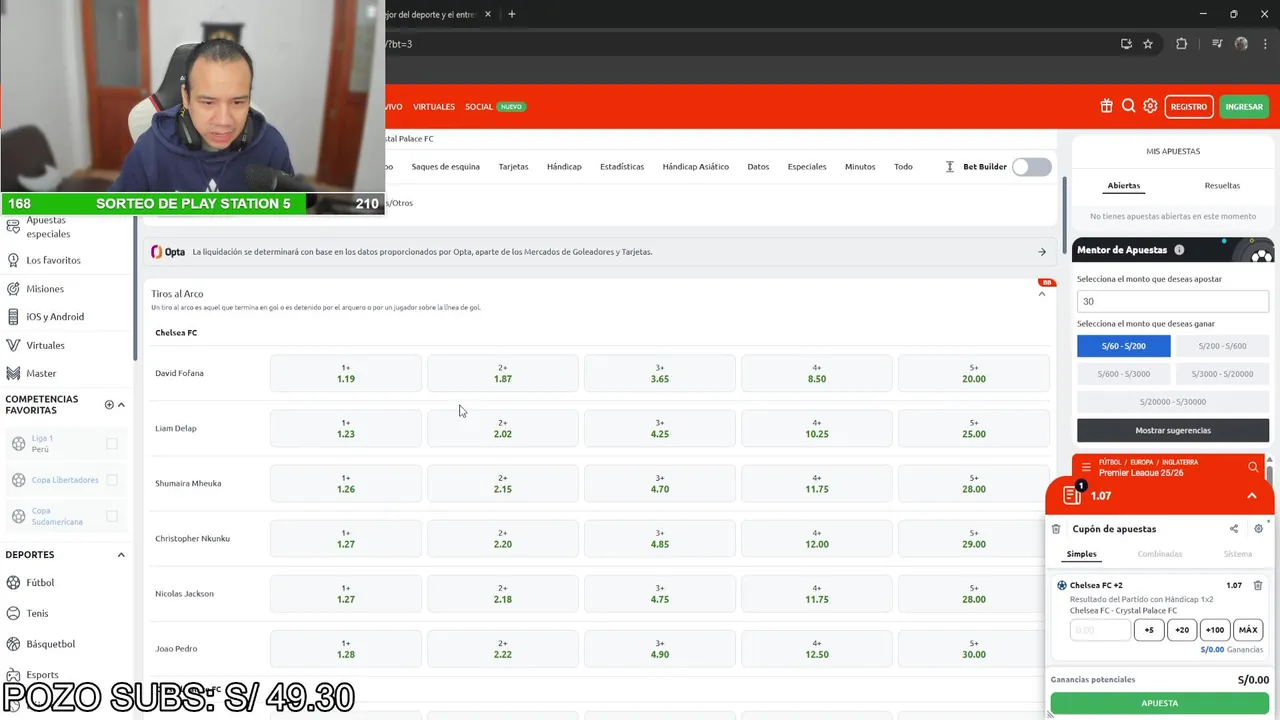Open a new browser tab
The width and height of the screenshot is (1280, 720).
click(511, 14)
